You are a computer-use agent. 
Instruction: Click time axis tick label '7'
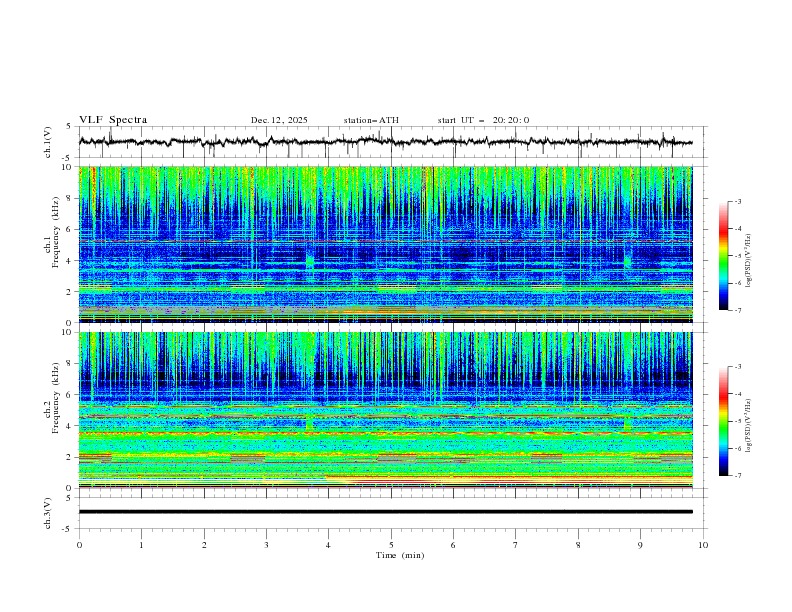[x=516, y=545]
